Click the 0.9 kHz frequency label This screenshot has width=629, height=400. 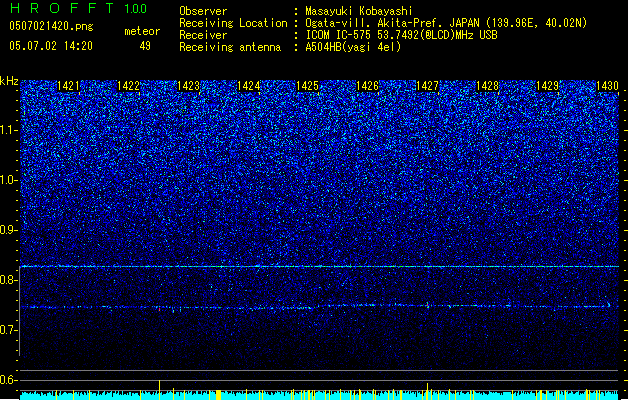click(9, 230)
